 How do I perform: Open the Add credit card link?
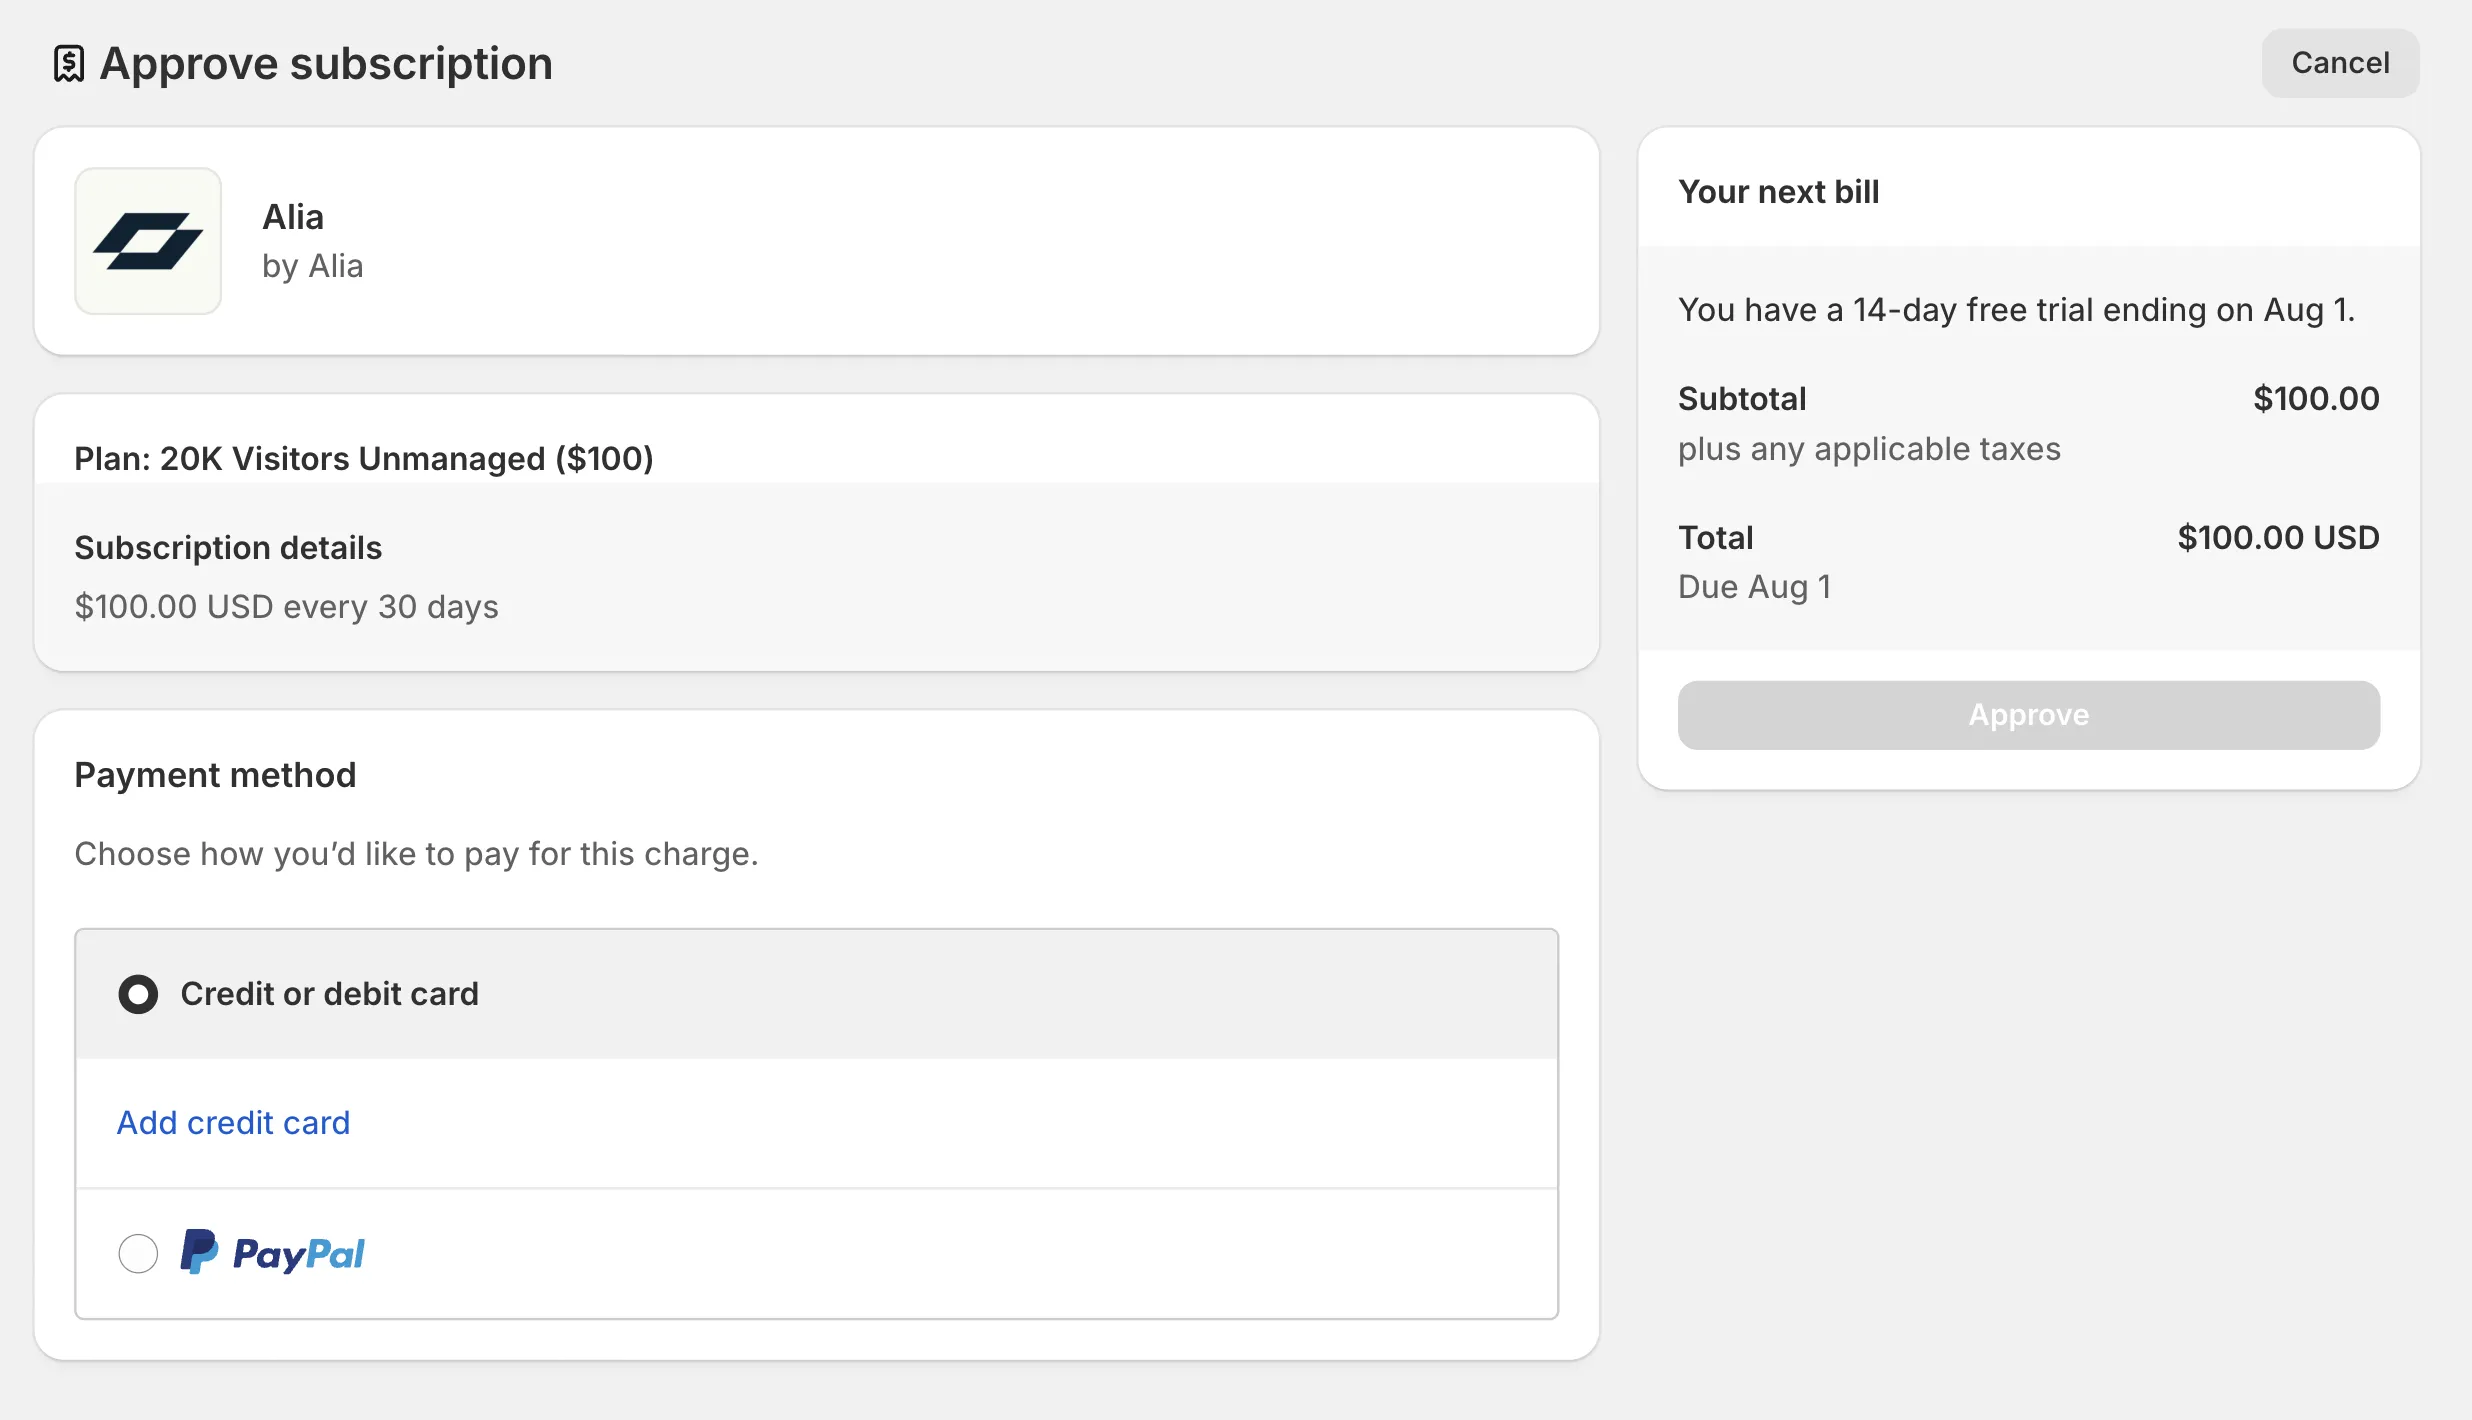tap(233, 1123)
